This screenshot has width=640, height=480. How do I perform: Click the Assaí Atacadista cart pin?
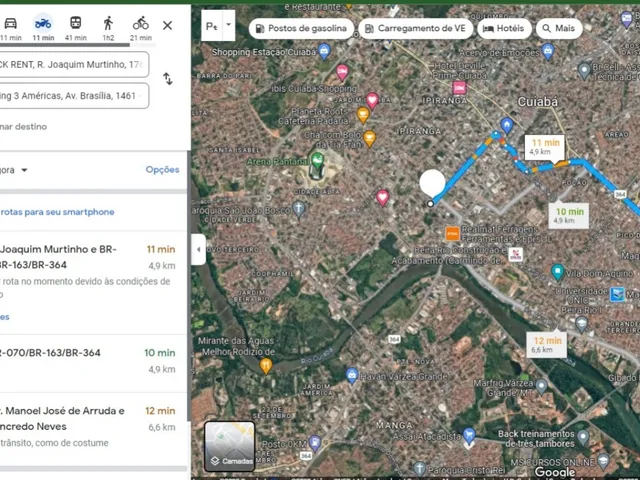[469, 436]
